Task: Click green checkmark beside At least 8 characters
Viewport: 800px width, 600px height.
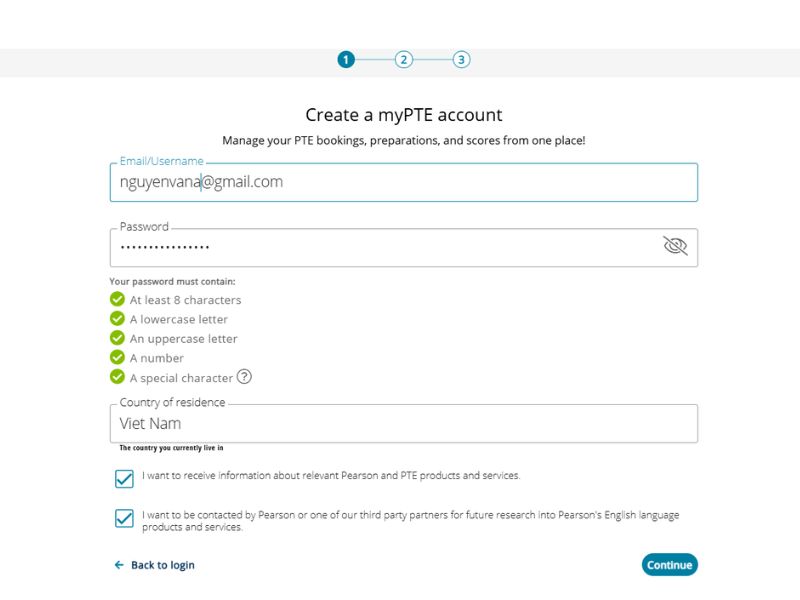Action: 117,299
